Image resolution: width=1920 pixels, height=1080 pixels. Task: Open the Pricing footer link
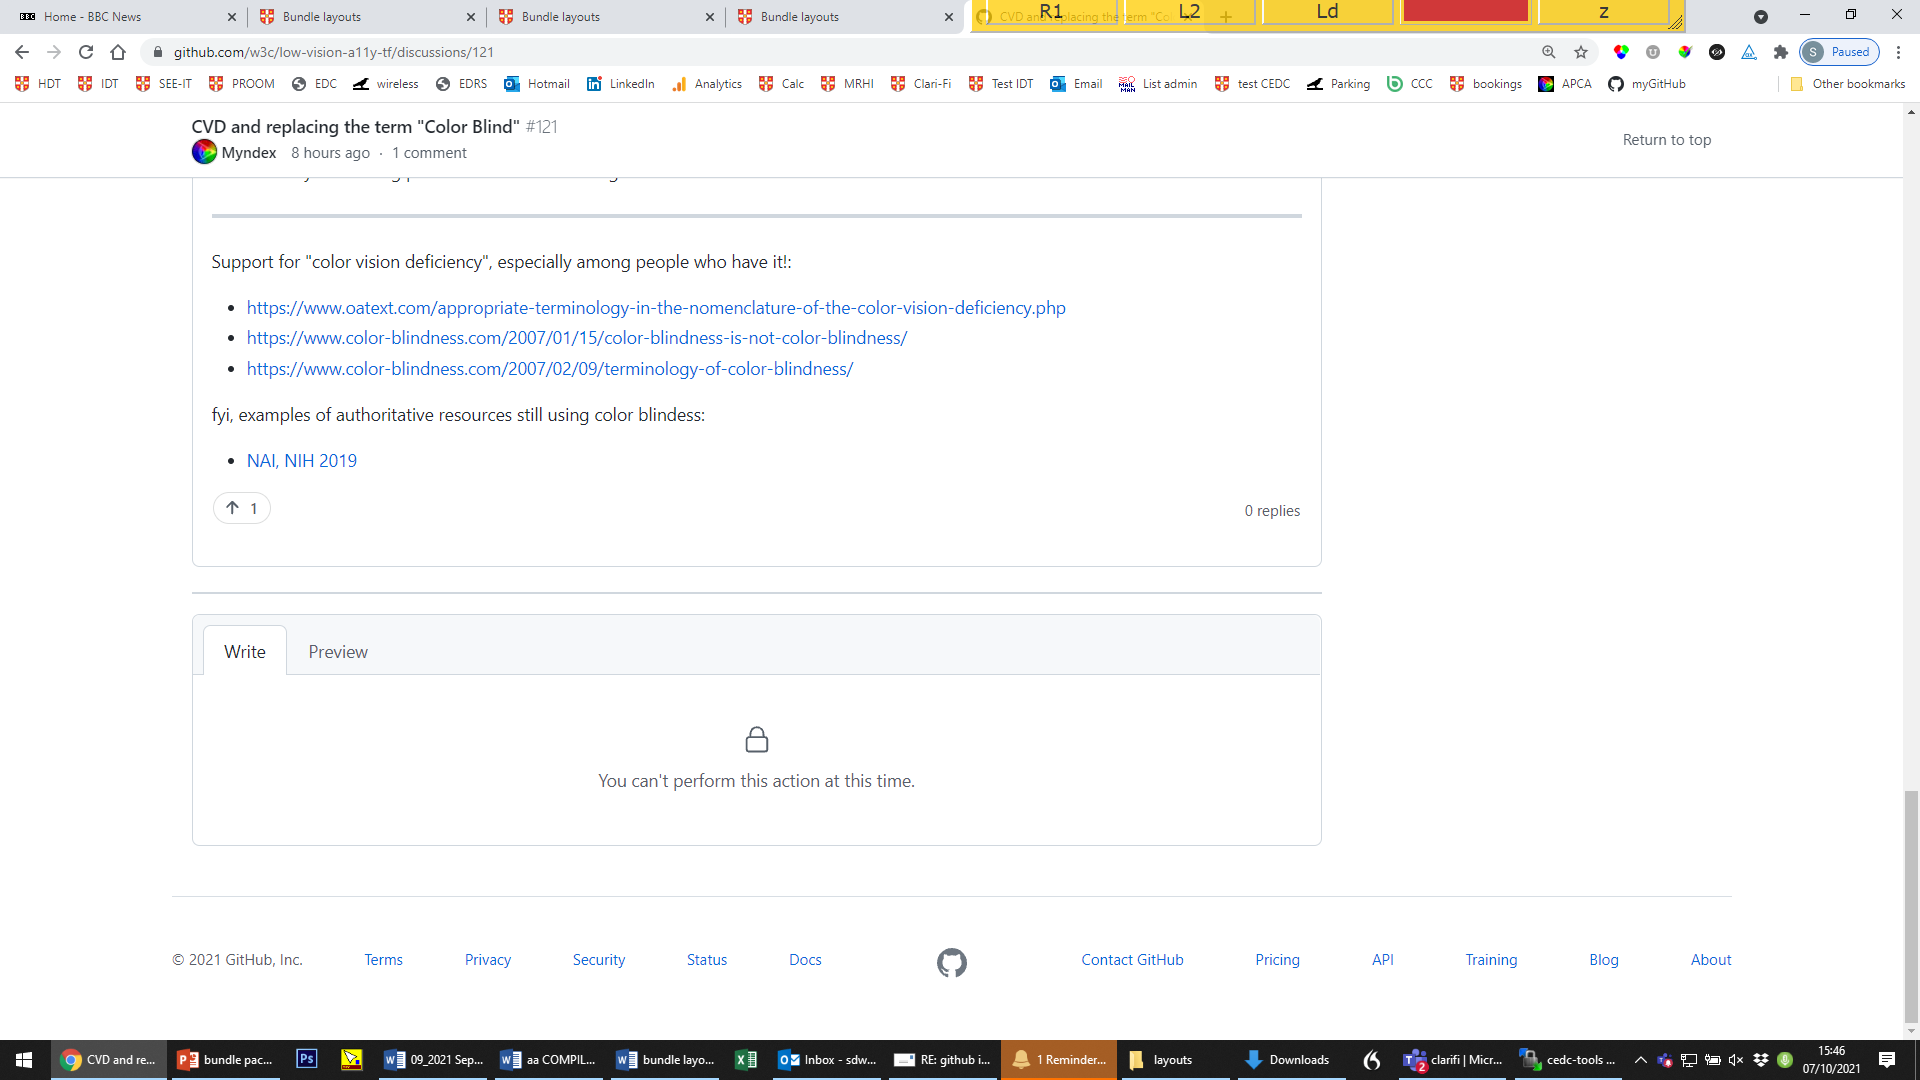coord(1278,960)
